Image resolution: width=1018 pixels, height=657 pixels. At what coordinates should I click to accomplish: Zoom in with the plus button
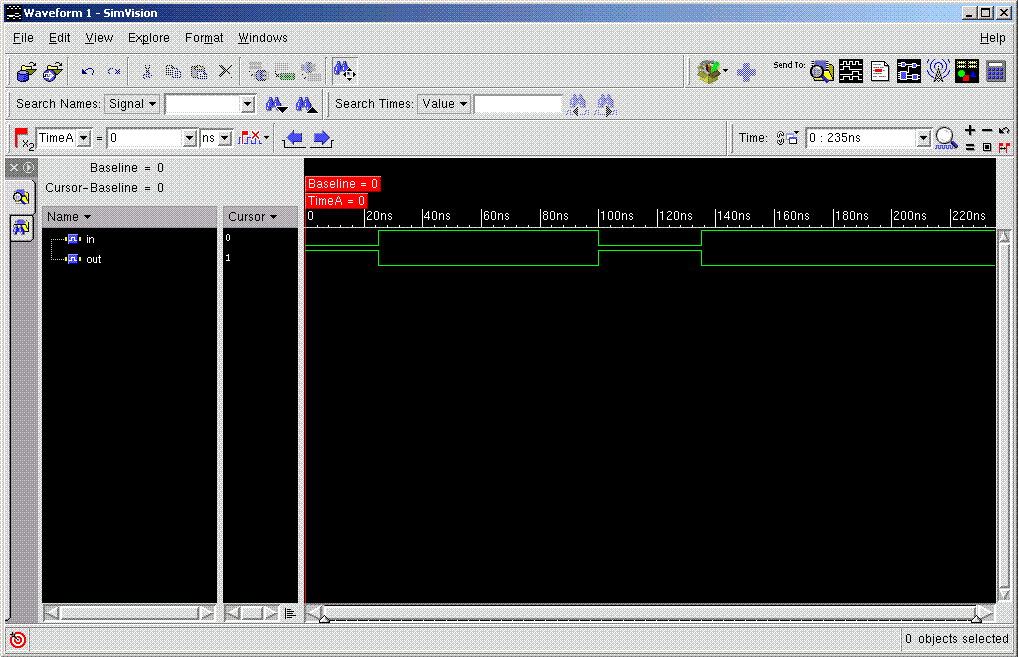[x=970, y=130]
